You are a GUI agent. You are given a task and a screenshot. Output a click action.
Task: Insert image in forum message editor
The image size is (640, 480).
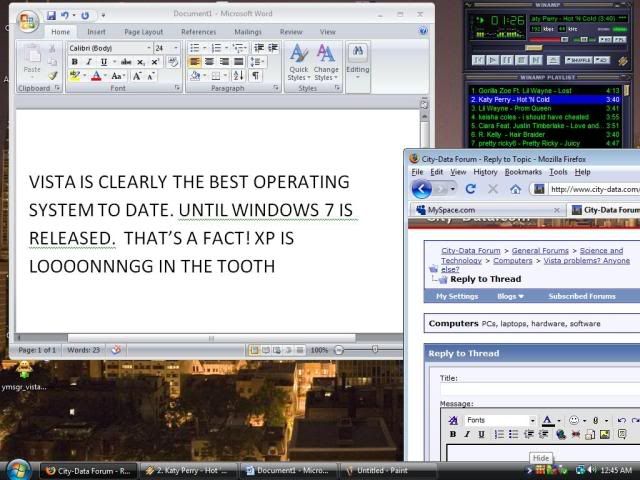pyautogui.click(x=604, y=435)
